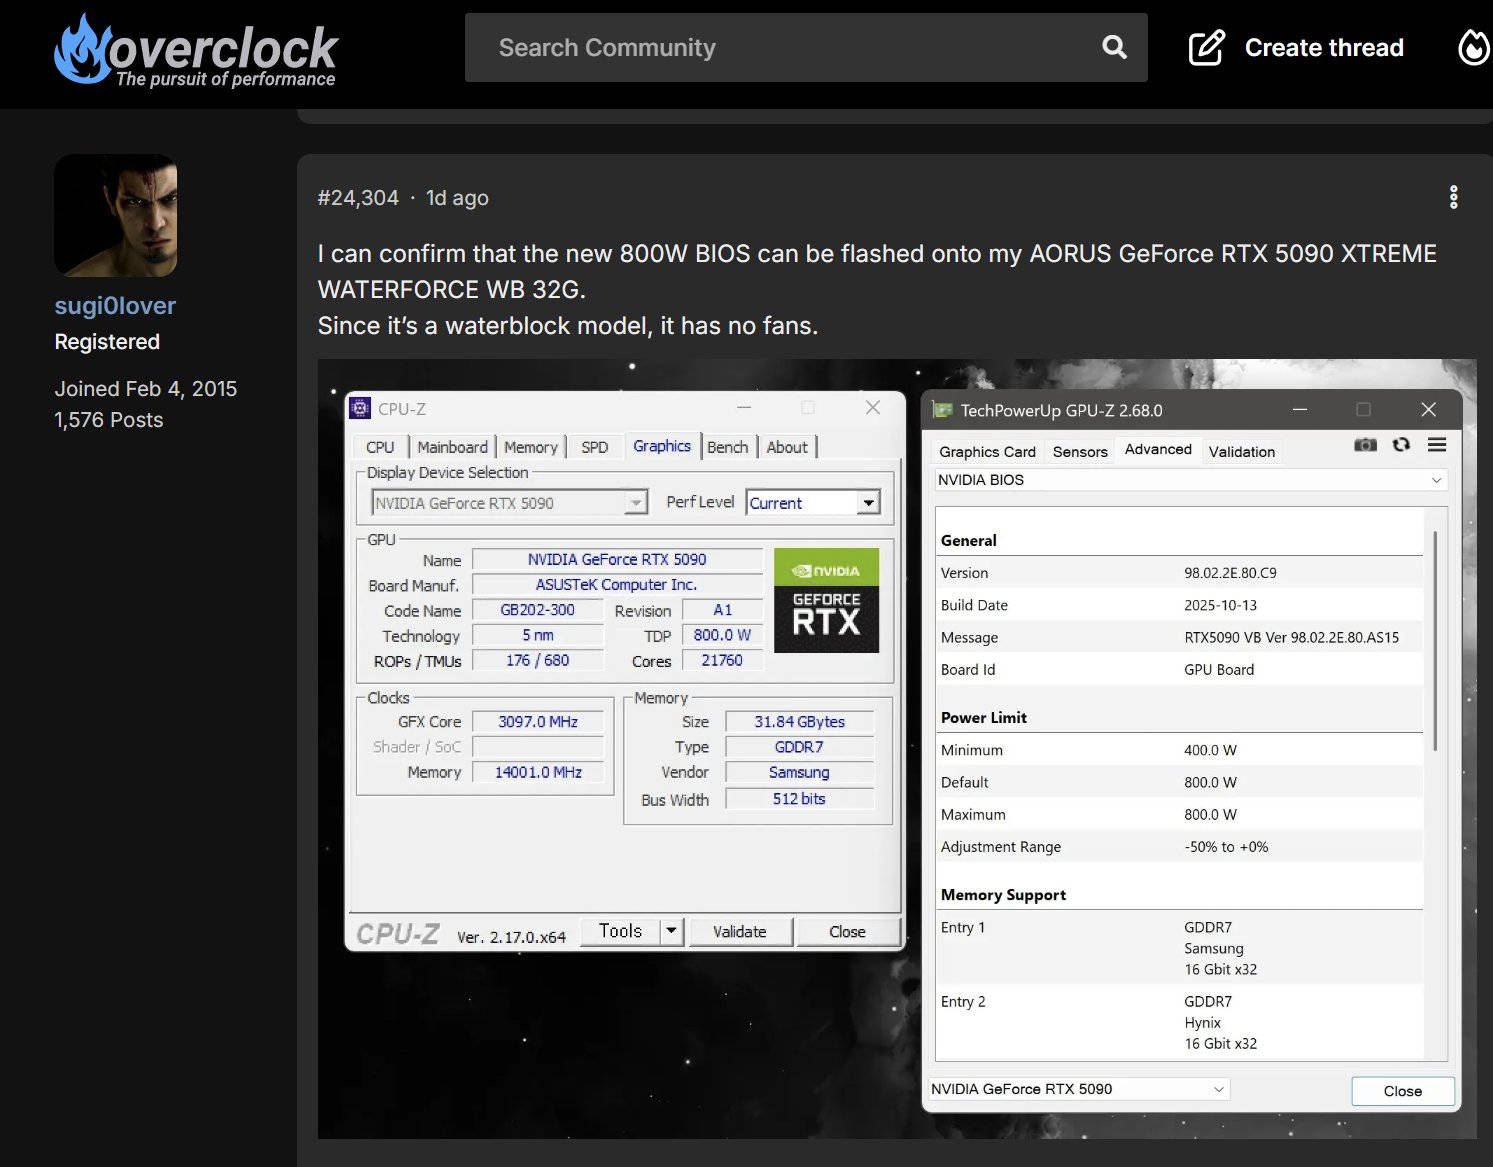Viewport: 1493px width, 1167px height.
Task: Open the Bench tab in CPU-Z
Action: (727, 447)
